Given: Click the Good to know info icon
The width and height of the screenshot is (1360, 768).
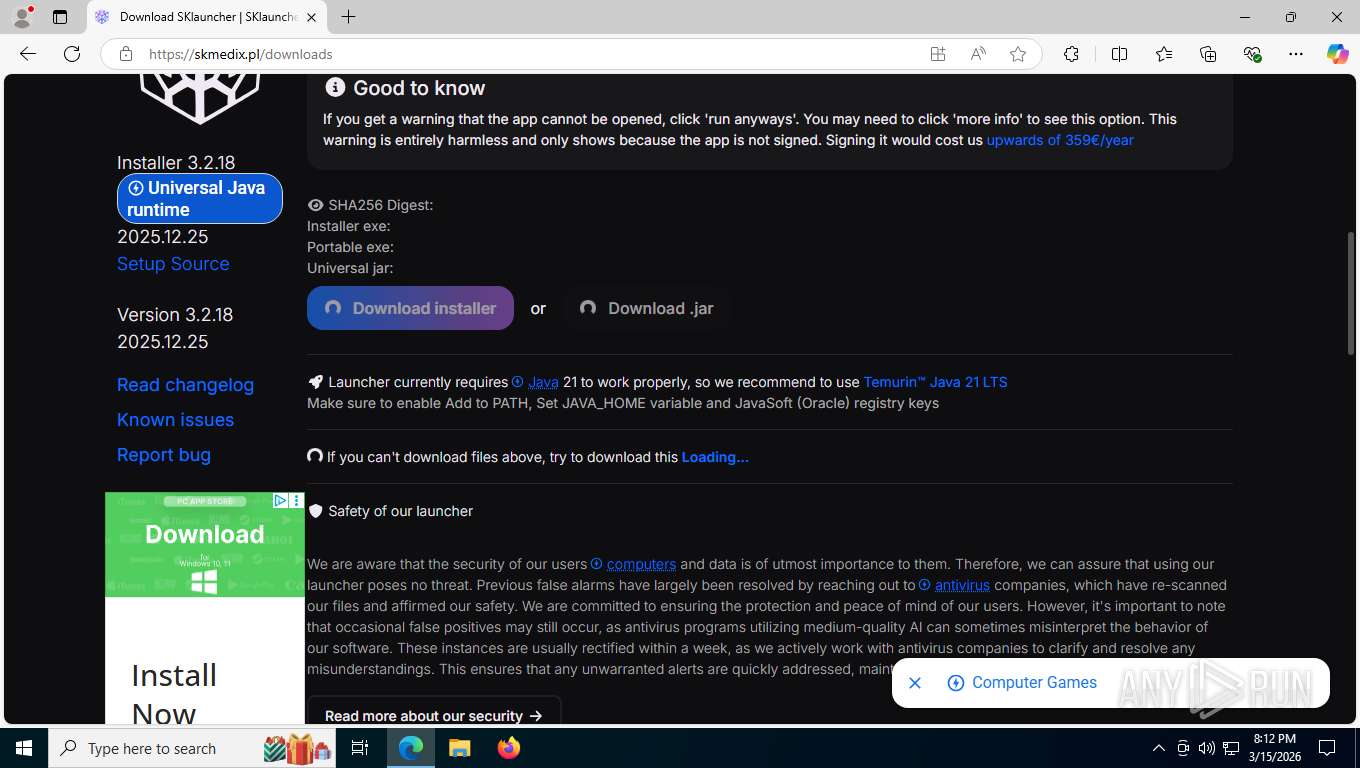Looking at the screenshot, I should (335, 88).
